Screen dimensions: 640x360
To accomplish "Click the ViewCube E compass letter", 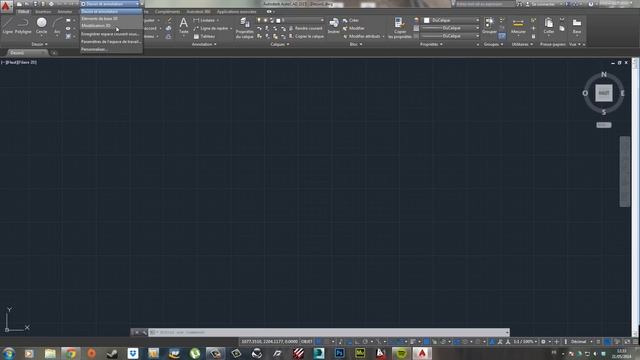I will [x=622, y=93].
